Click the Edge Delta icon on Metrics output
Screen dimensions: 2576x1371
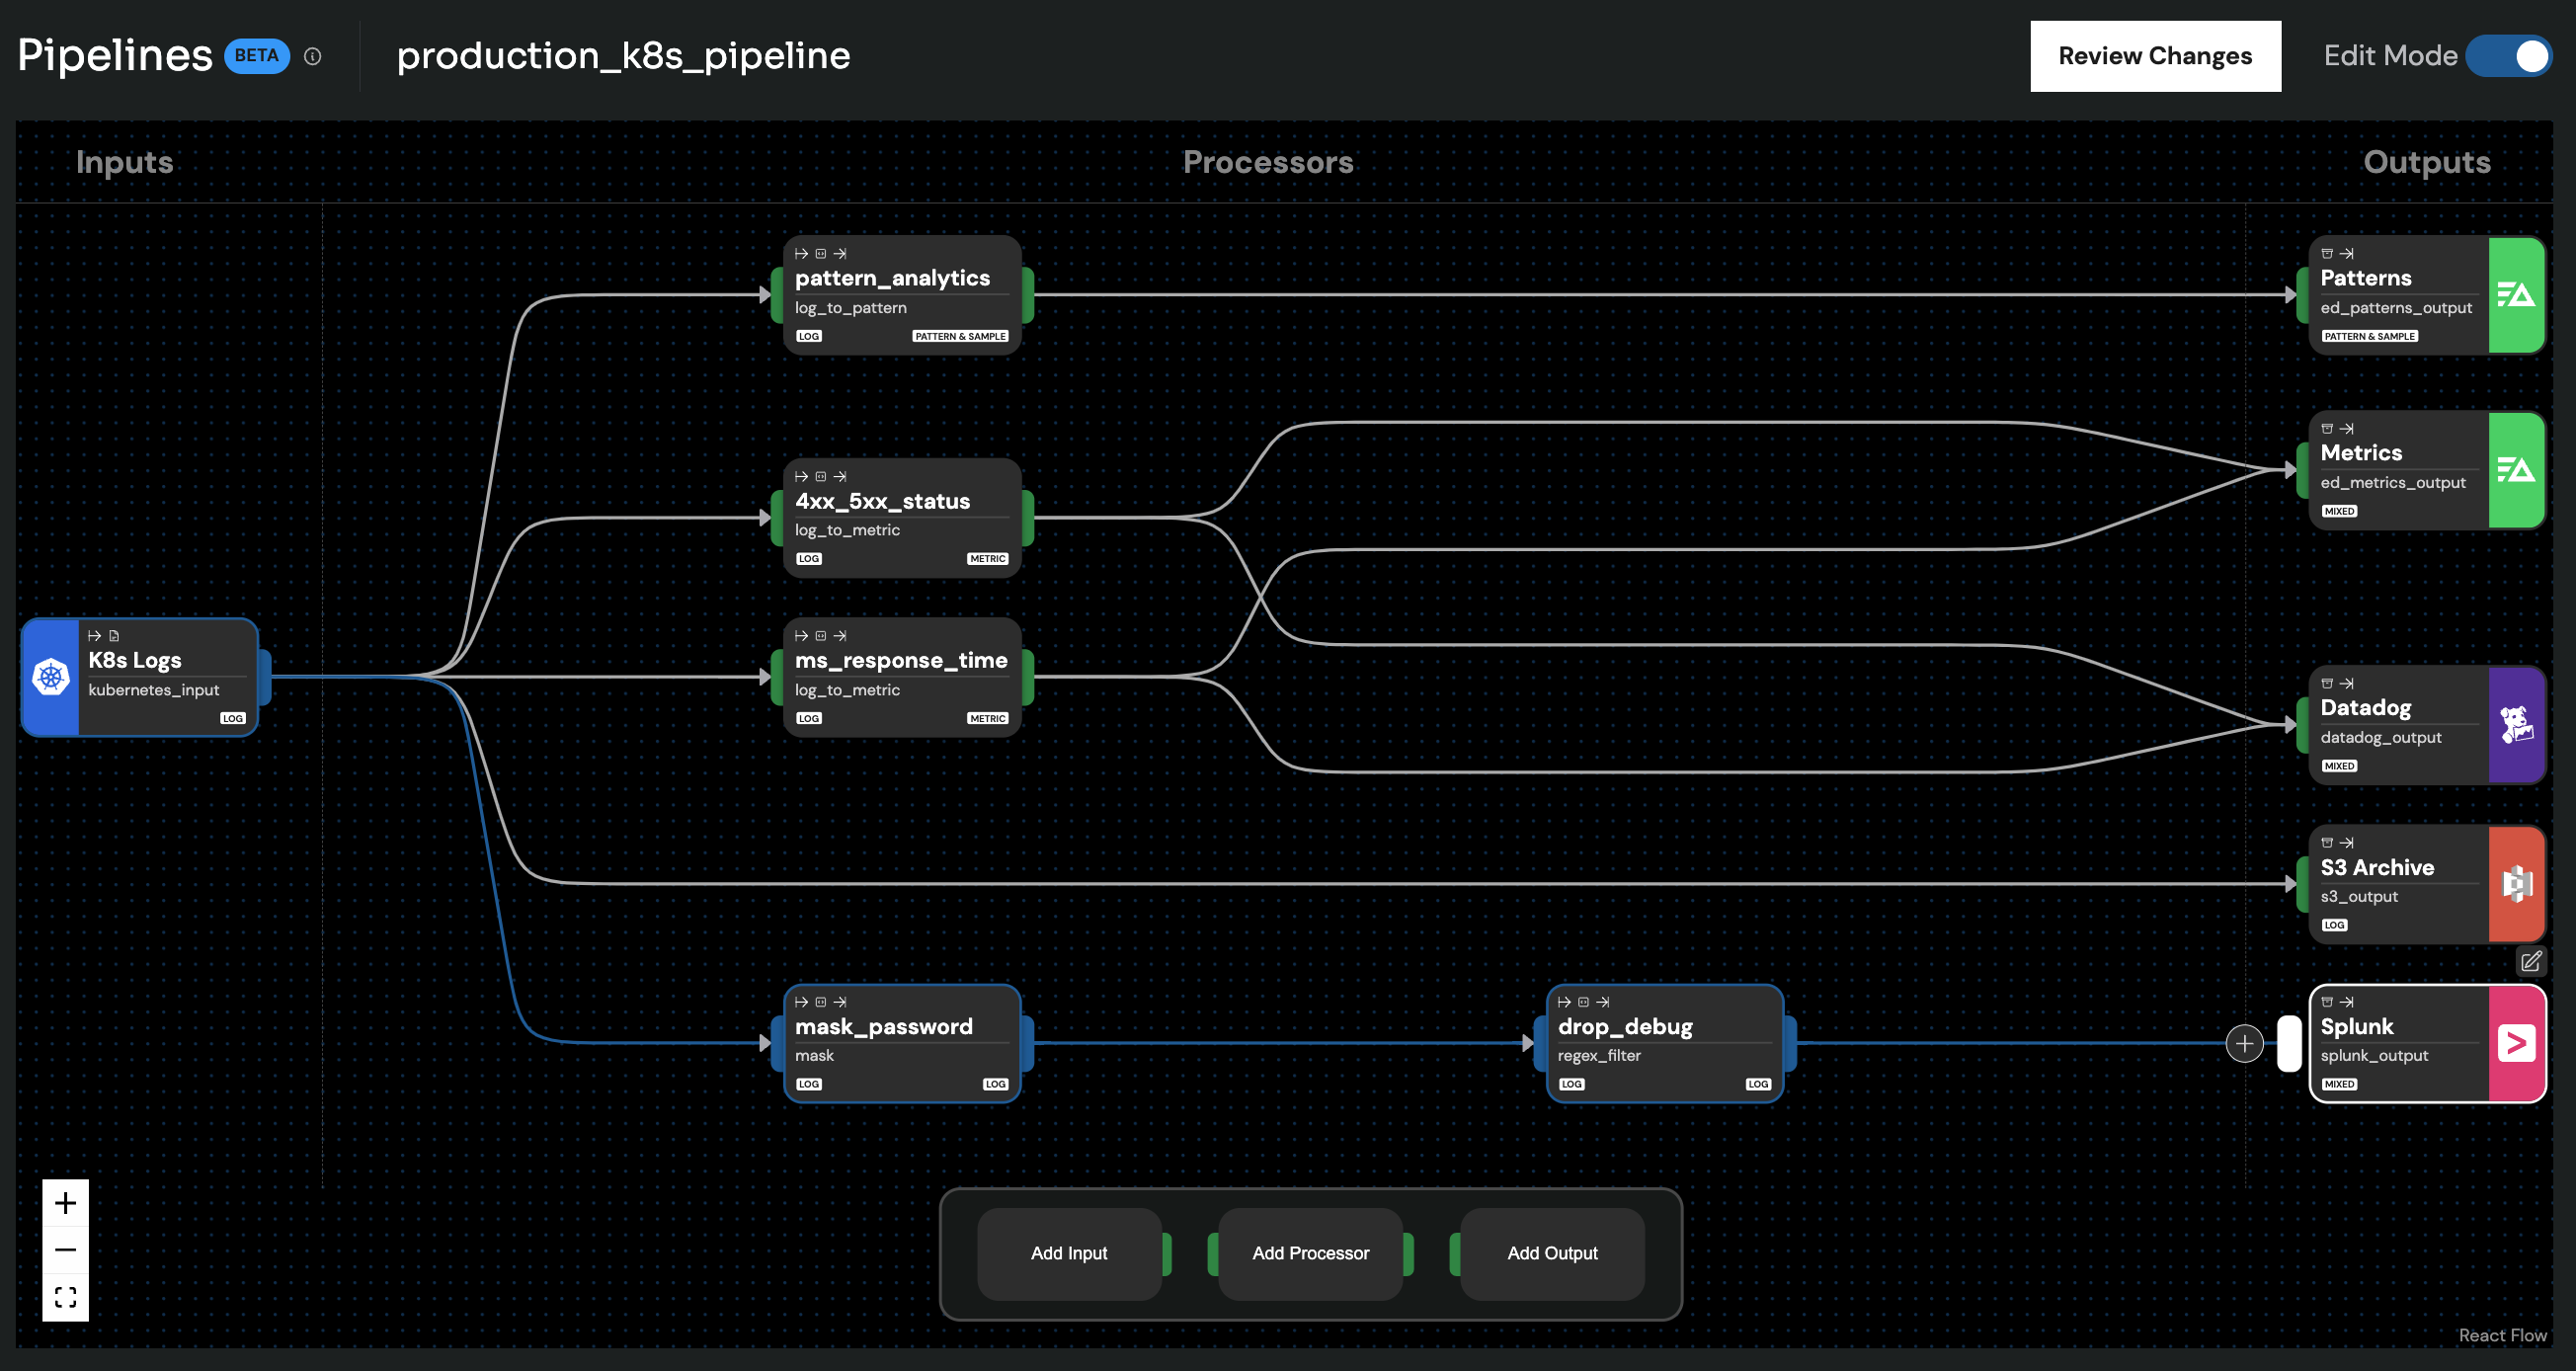coord(2517,470)
